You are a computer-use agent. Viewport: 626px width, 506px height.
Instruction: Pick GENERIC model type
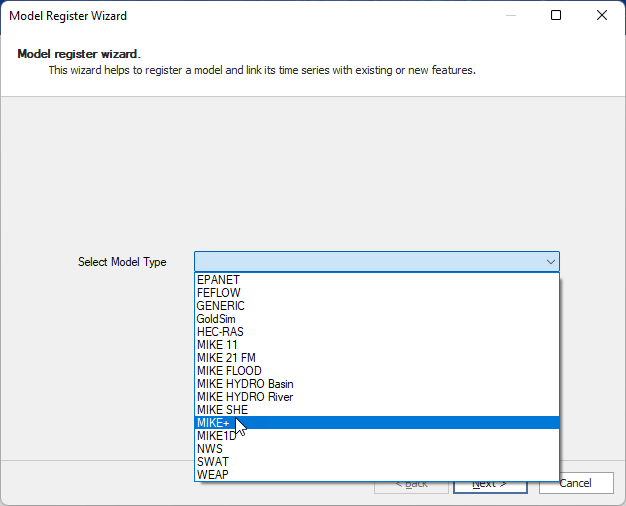[x=377, y=306]
